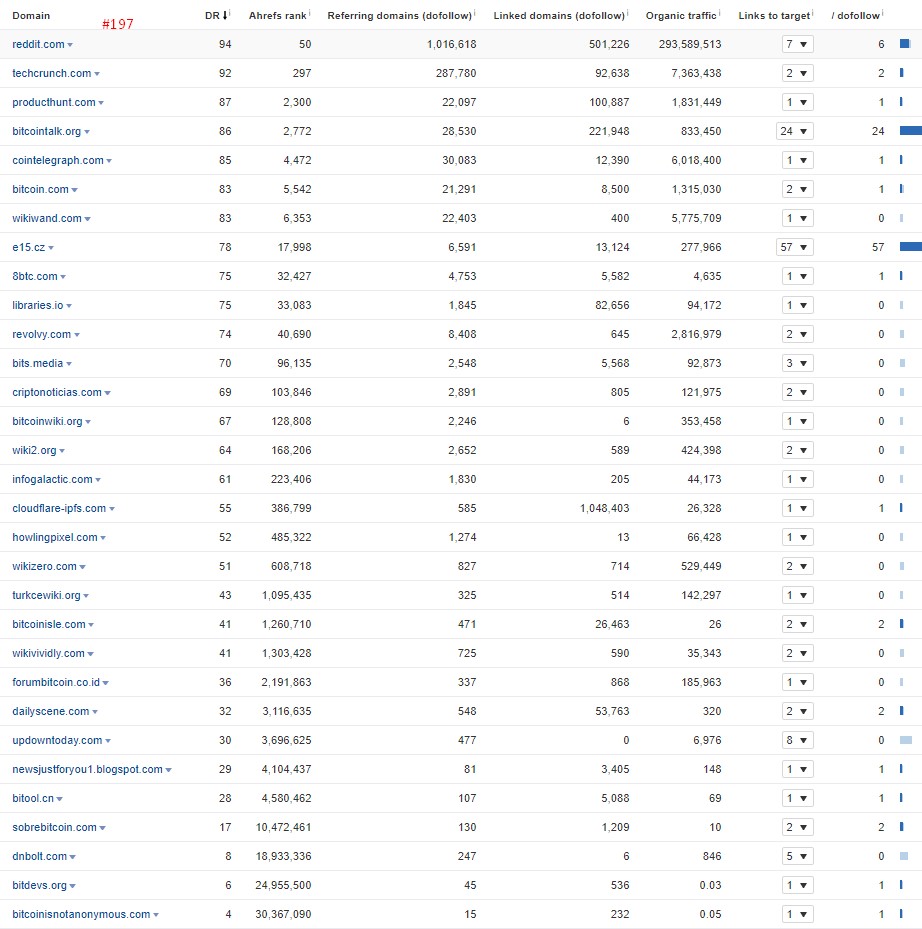
Task: Open links-to-target dropdown showing 24 for bitcointalk.org
Action: (x=795, y=132)
